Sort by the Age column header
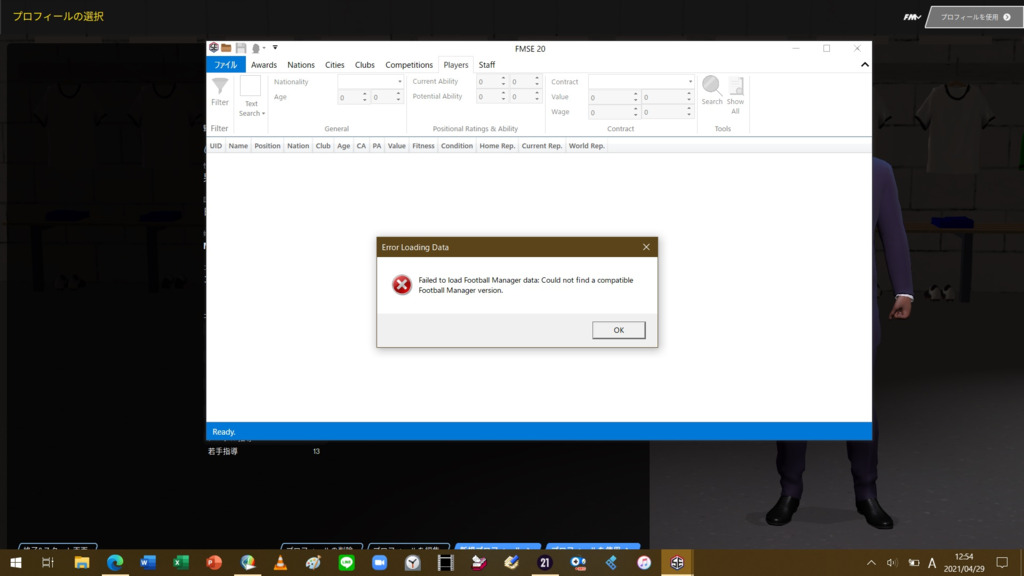 pos(344,146)
